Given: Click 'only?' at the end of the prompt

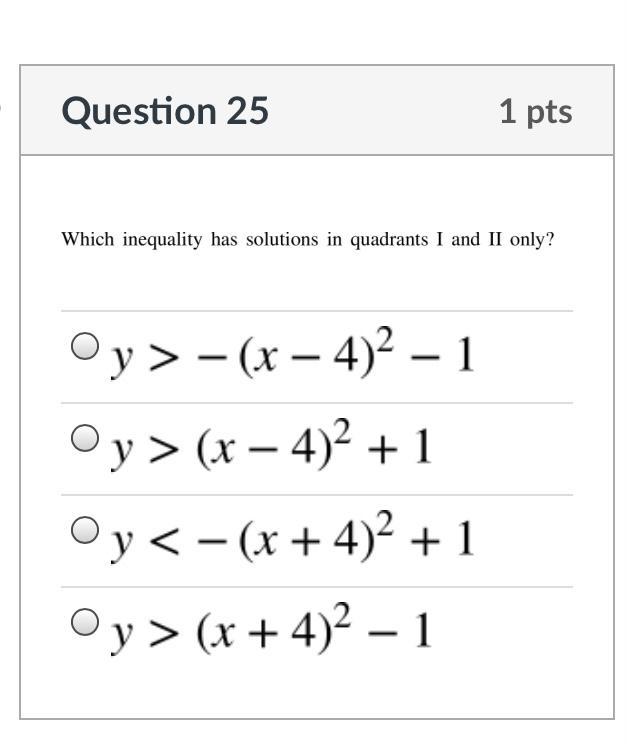Looking at the screenshot, I should 532,240.
